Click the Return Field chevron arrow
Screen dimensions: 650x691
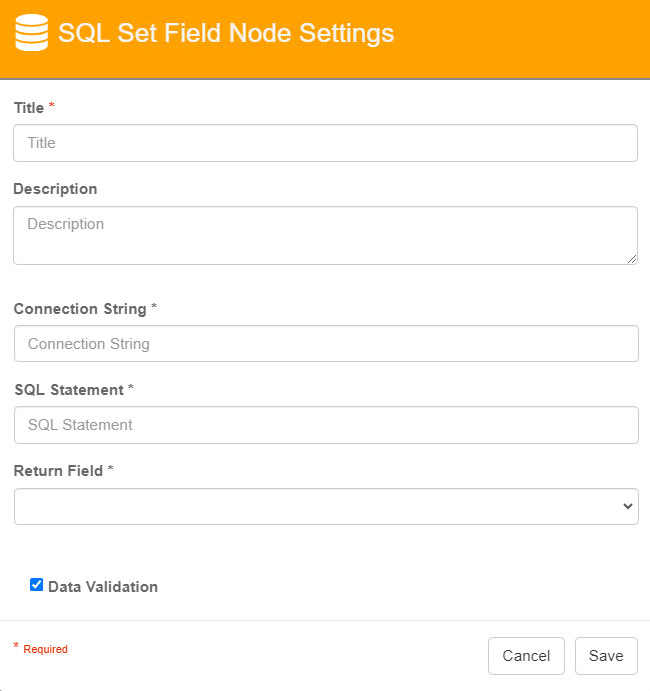tap(628, 506)
